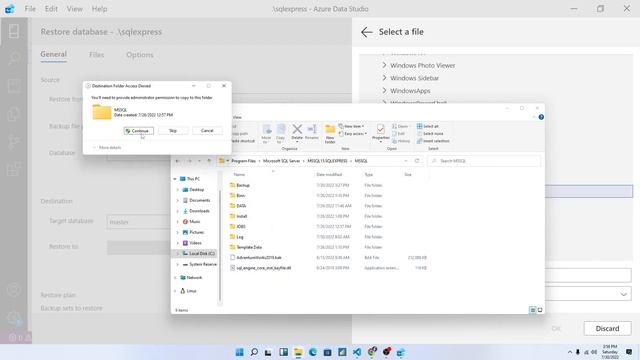Click Search MSSQL field in Explorer

coord(484,161)
